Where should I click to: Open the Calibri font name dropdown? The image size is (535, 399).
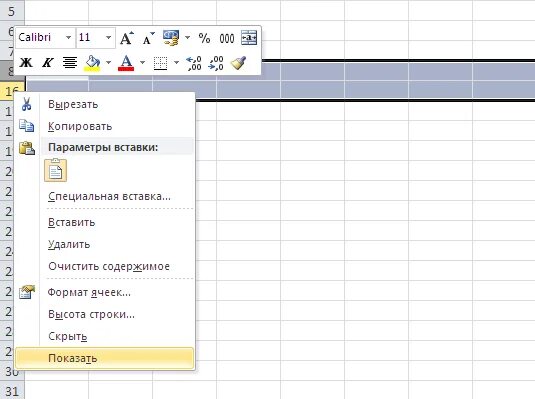(69, 37)
